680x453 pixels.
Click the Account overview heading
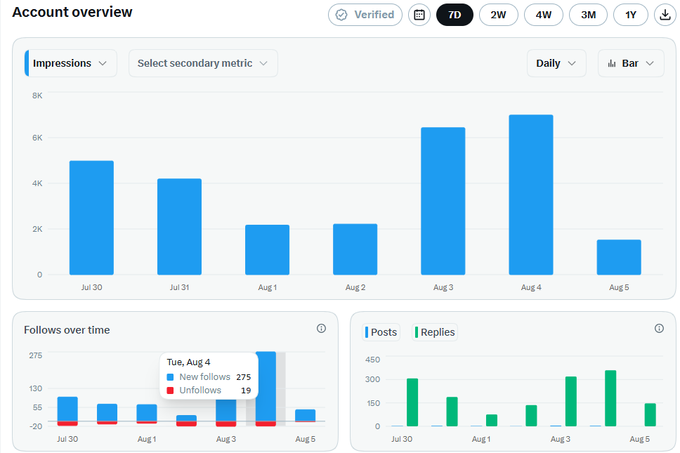(72, 12)
